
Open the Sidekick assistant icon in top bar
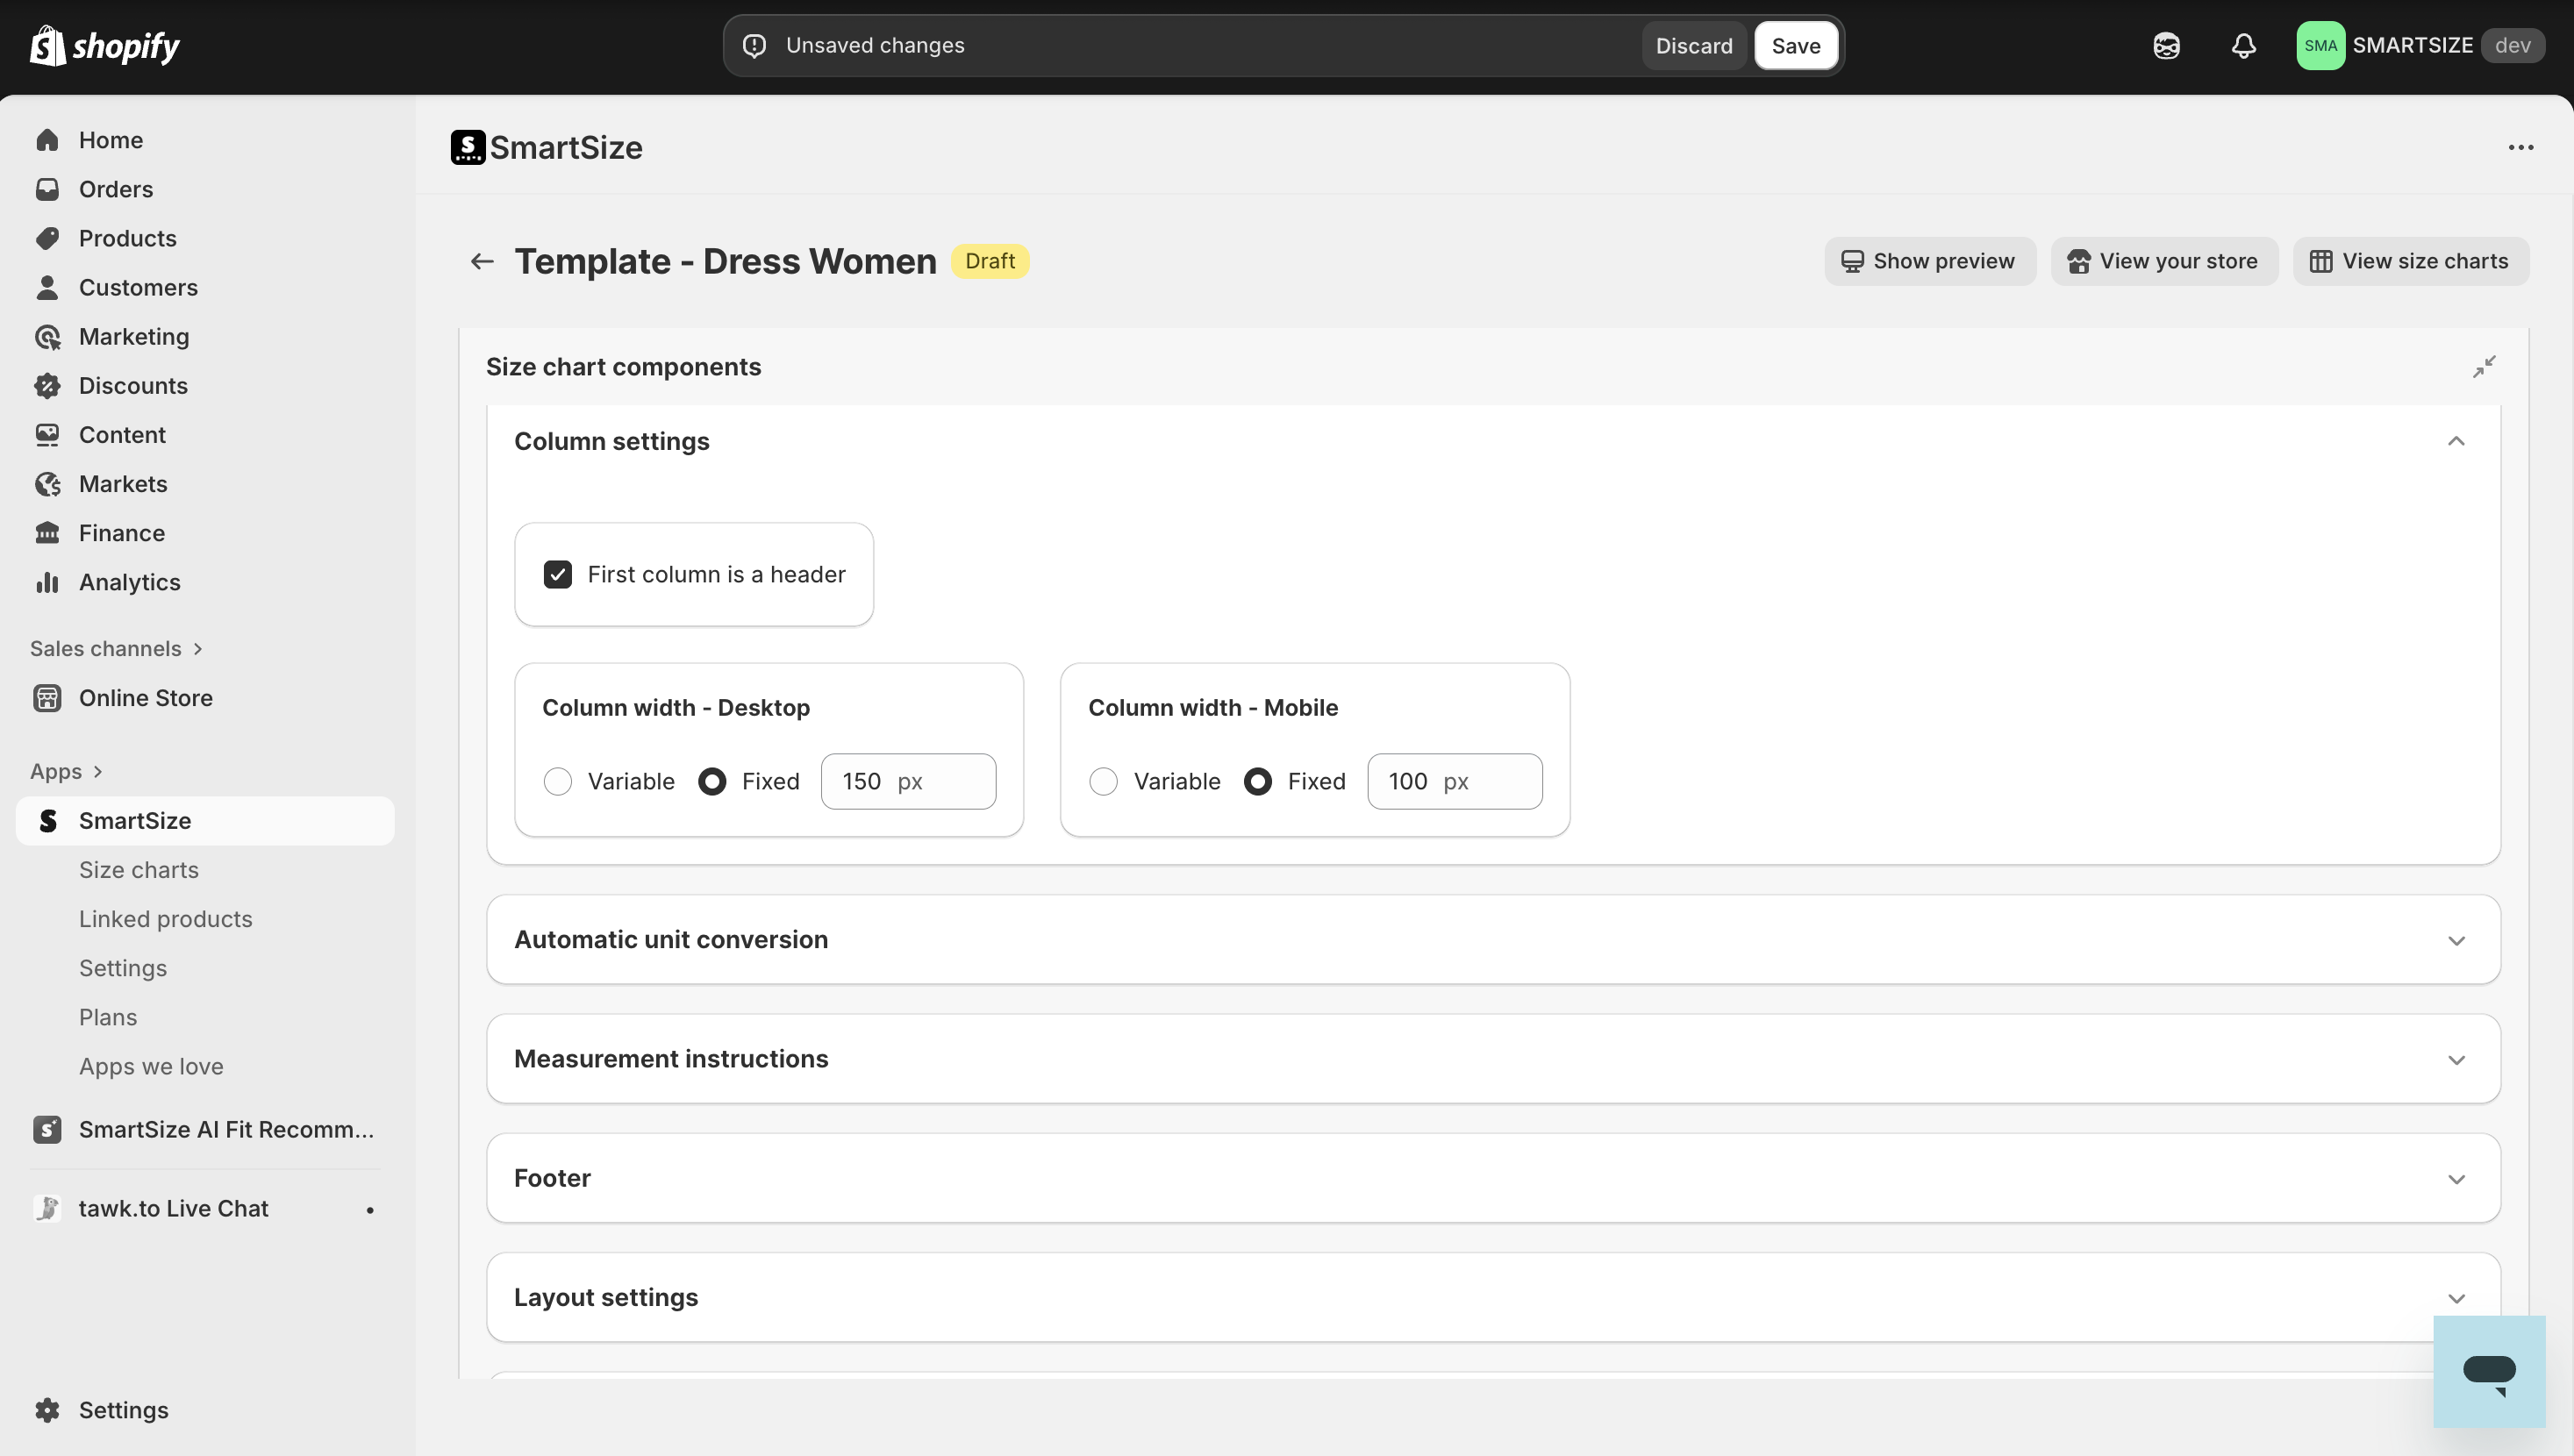click(2166, 46)
